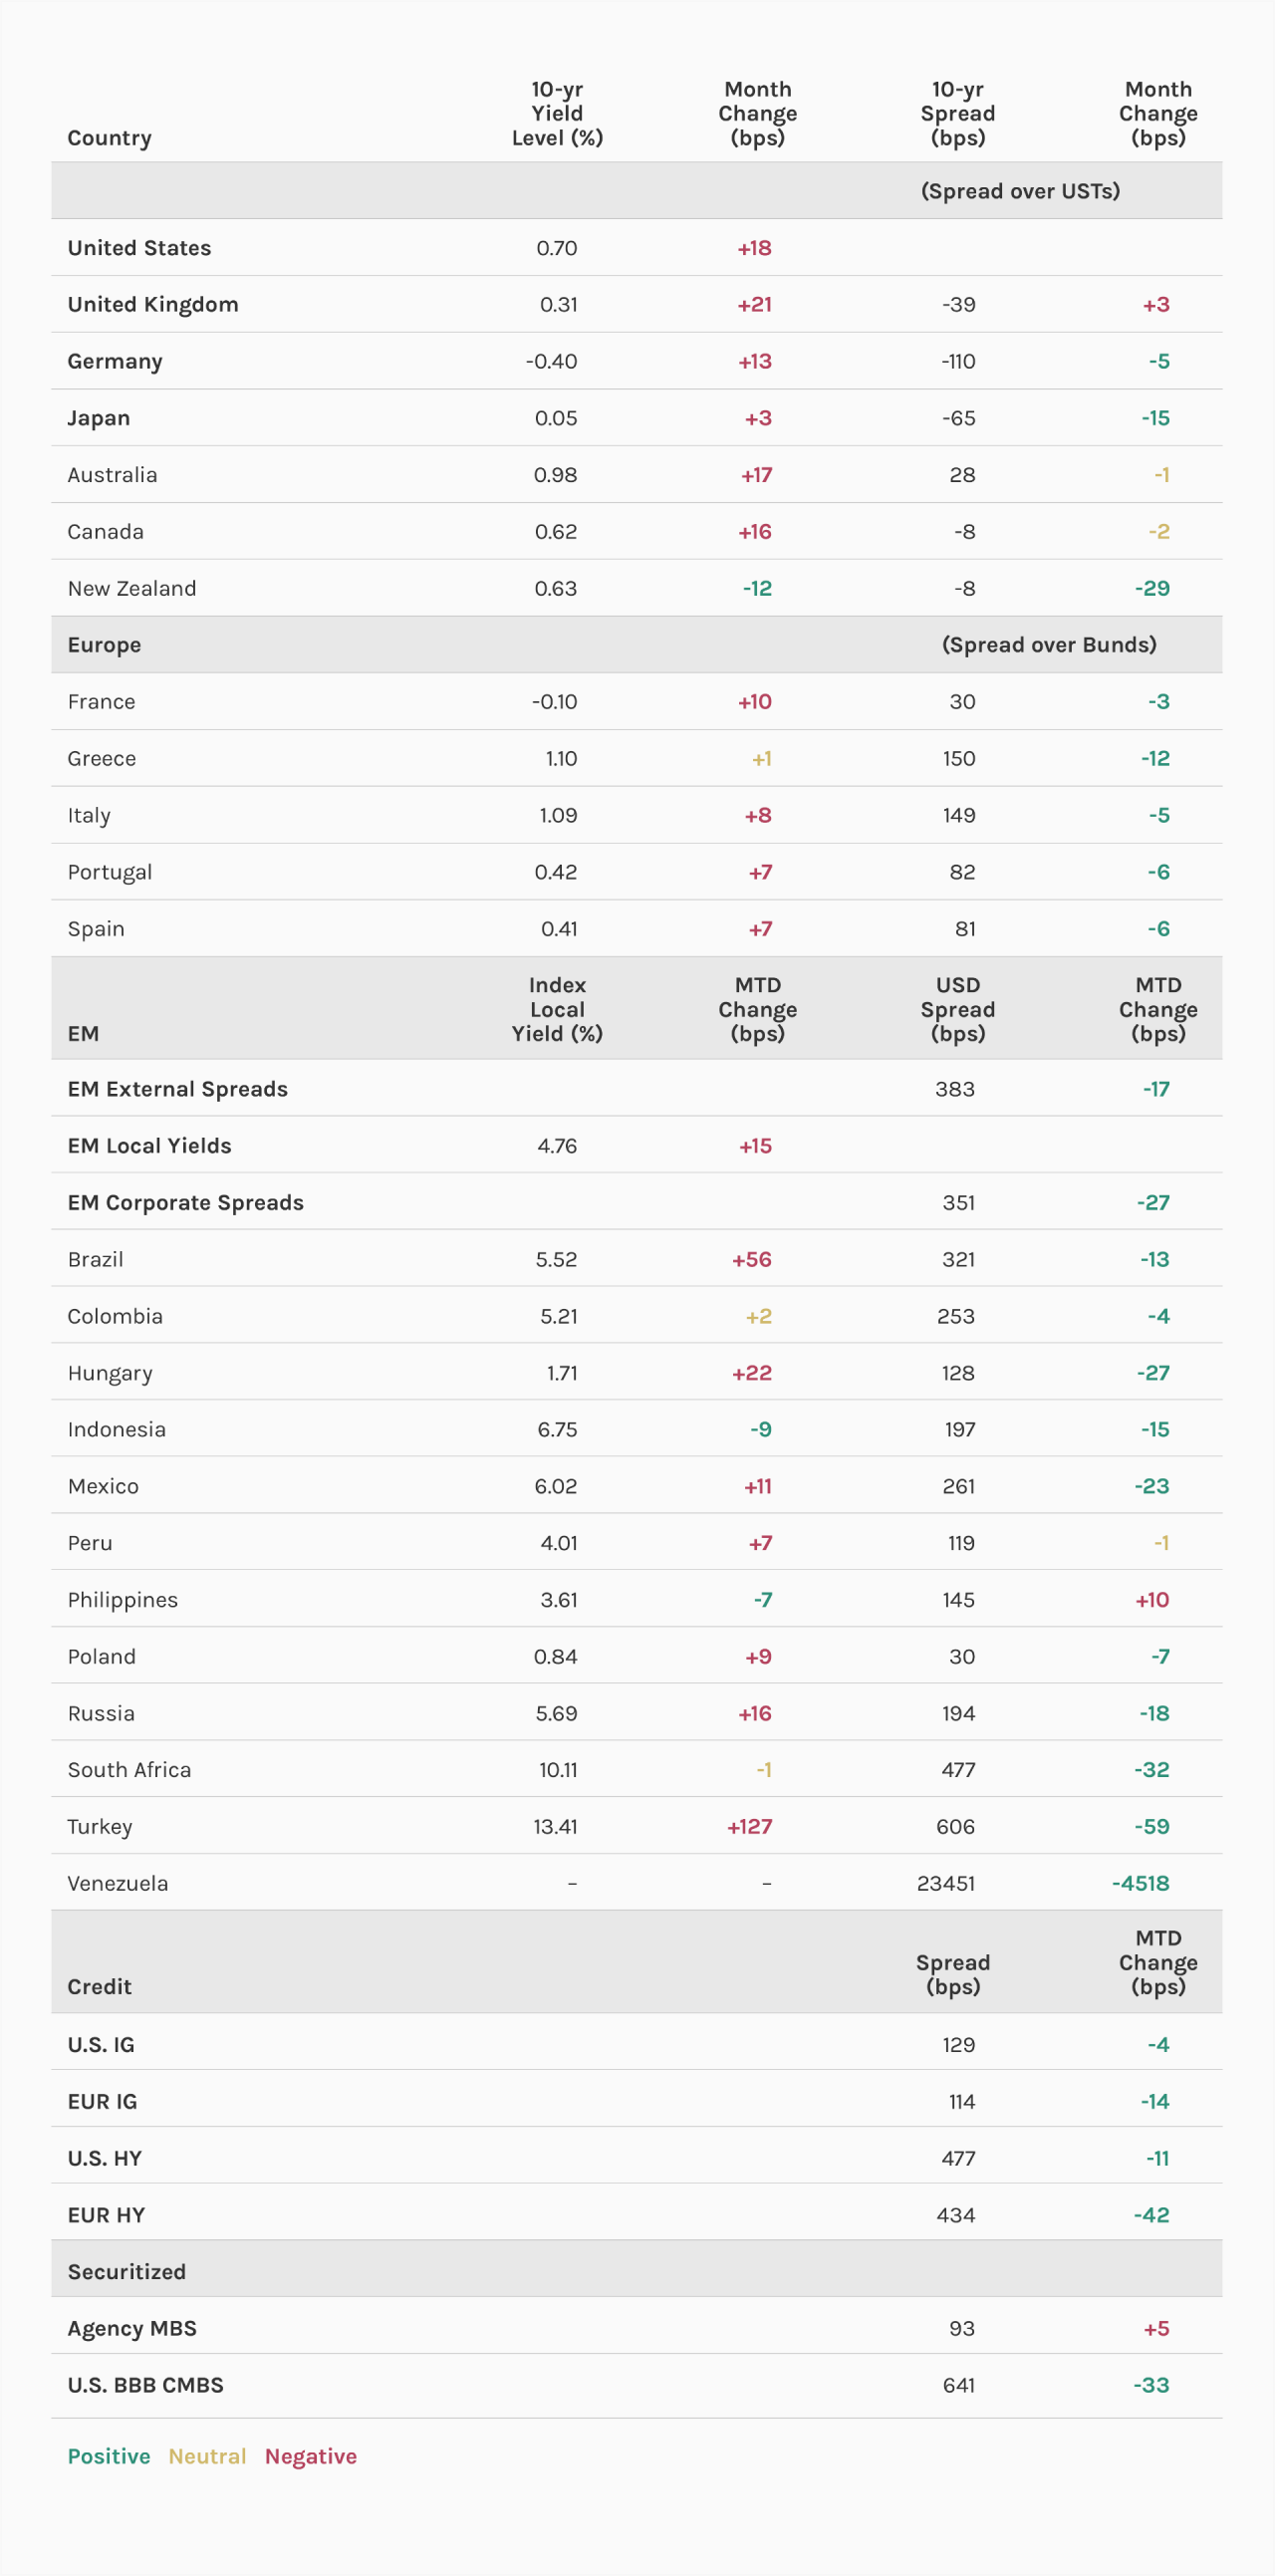This screenshot has width=1275, height=2576.
Task: Click the Credit section heading
Action: 99,1986
